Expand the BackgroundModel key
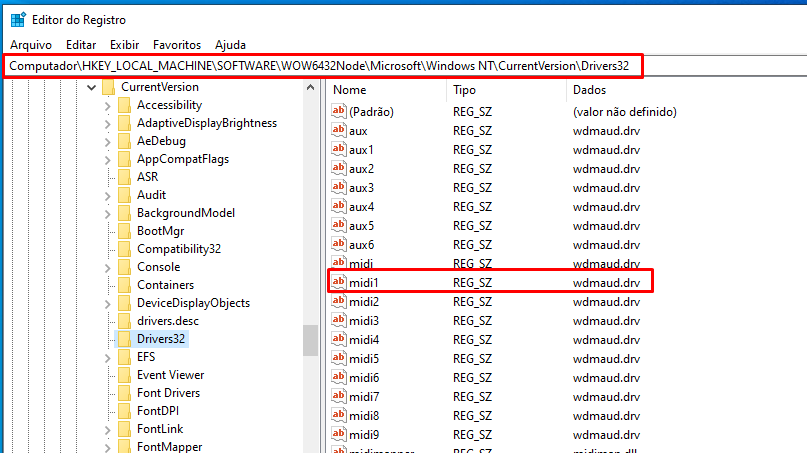This screenshot has width=807, height=453. coord(107,213)
